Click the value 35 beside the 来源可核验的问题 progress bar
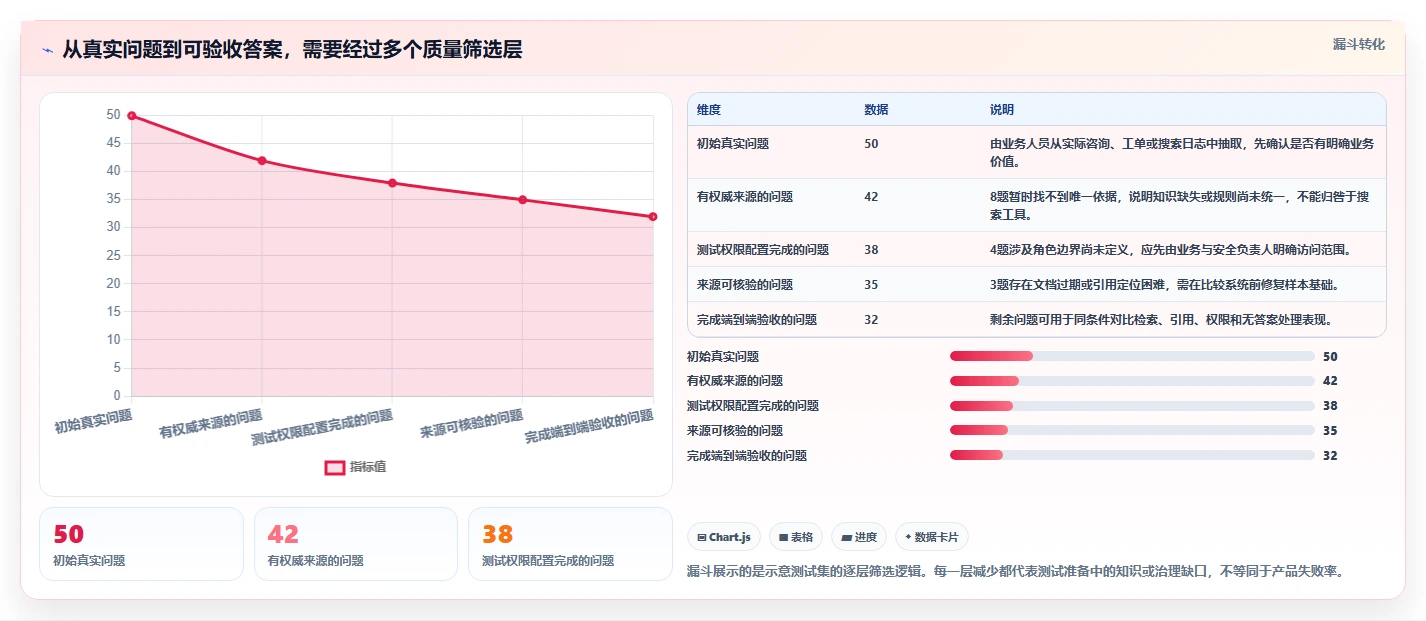Screen dimensions: 1426x621 click(x=1330, y=431)
